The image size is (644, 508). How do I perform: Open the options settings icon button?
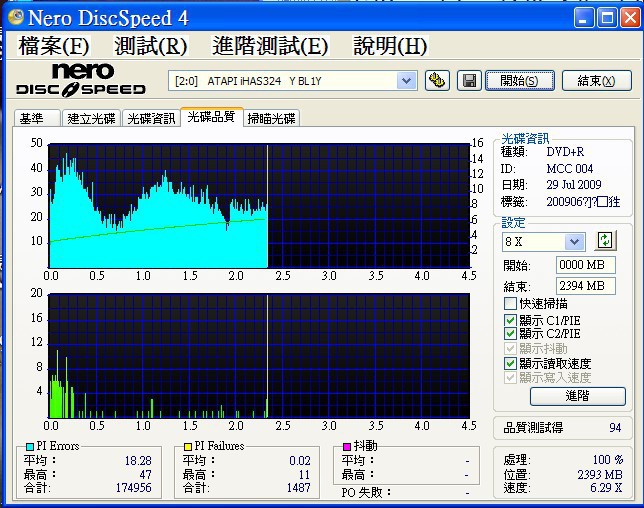click(437, 80)
